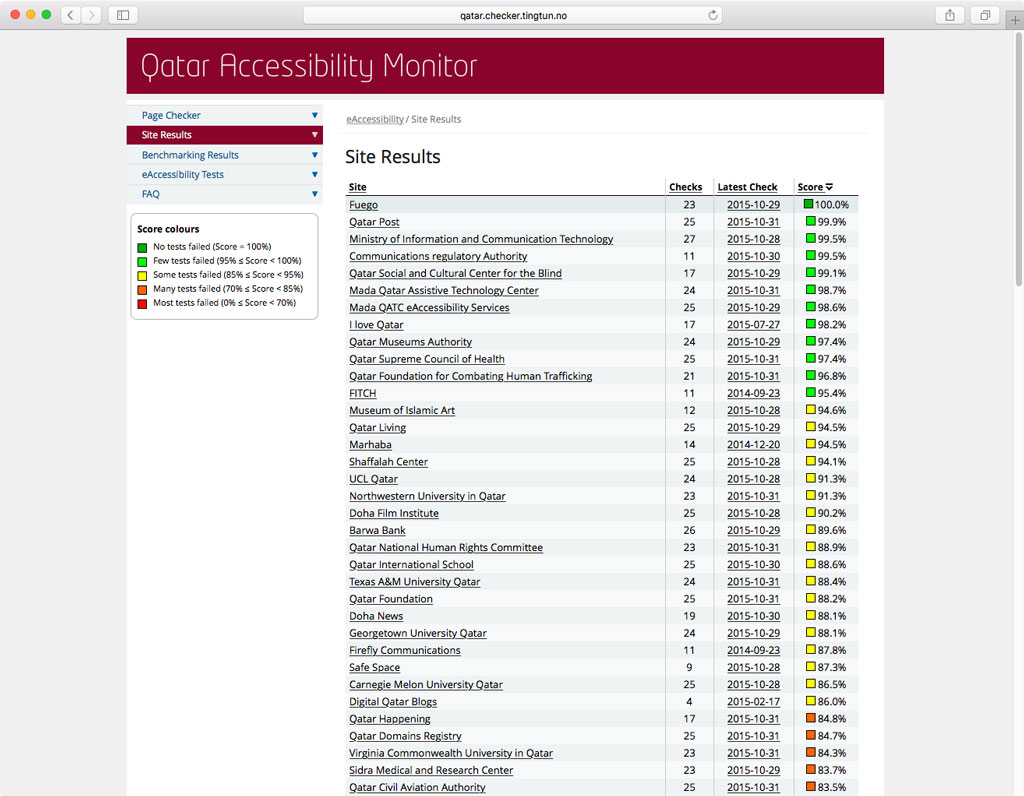Image resolution: width=1024 pixels, height=796 pixels.
Task: Open the Safe Space link
Action: pos(374,667)
